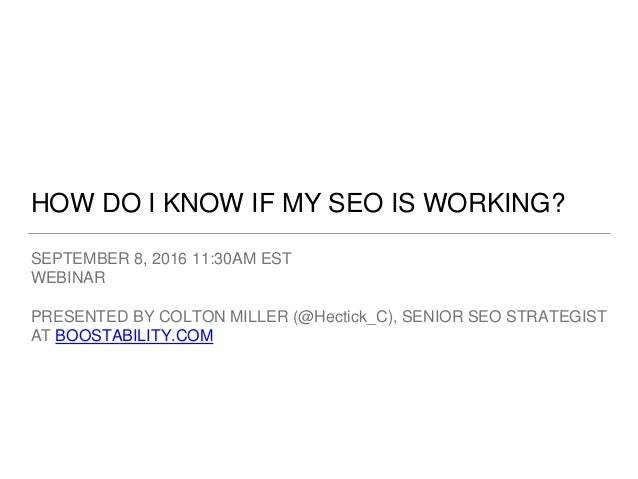Click the word SEO in the title
Screen dimensions: 638x479
355,203
